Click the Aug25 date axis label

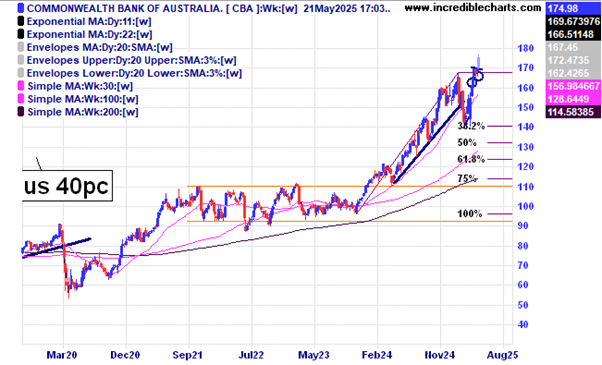[x=503, y=355]
